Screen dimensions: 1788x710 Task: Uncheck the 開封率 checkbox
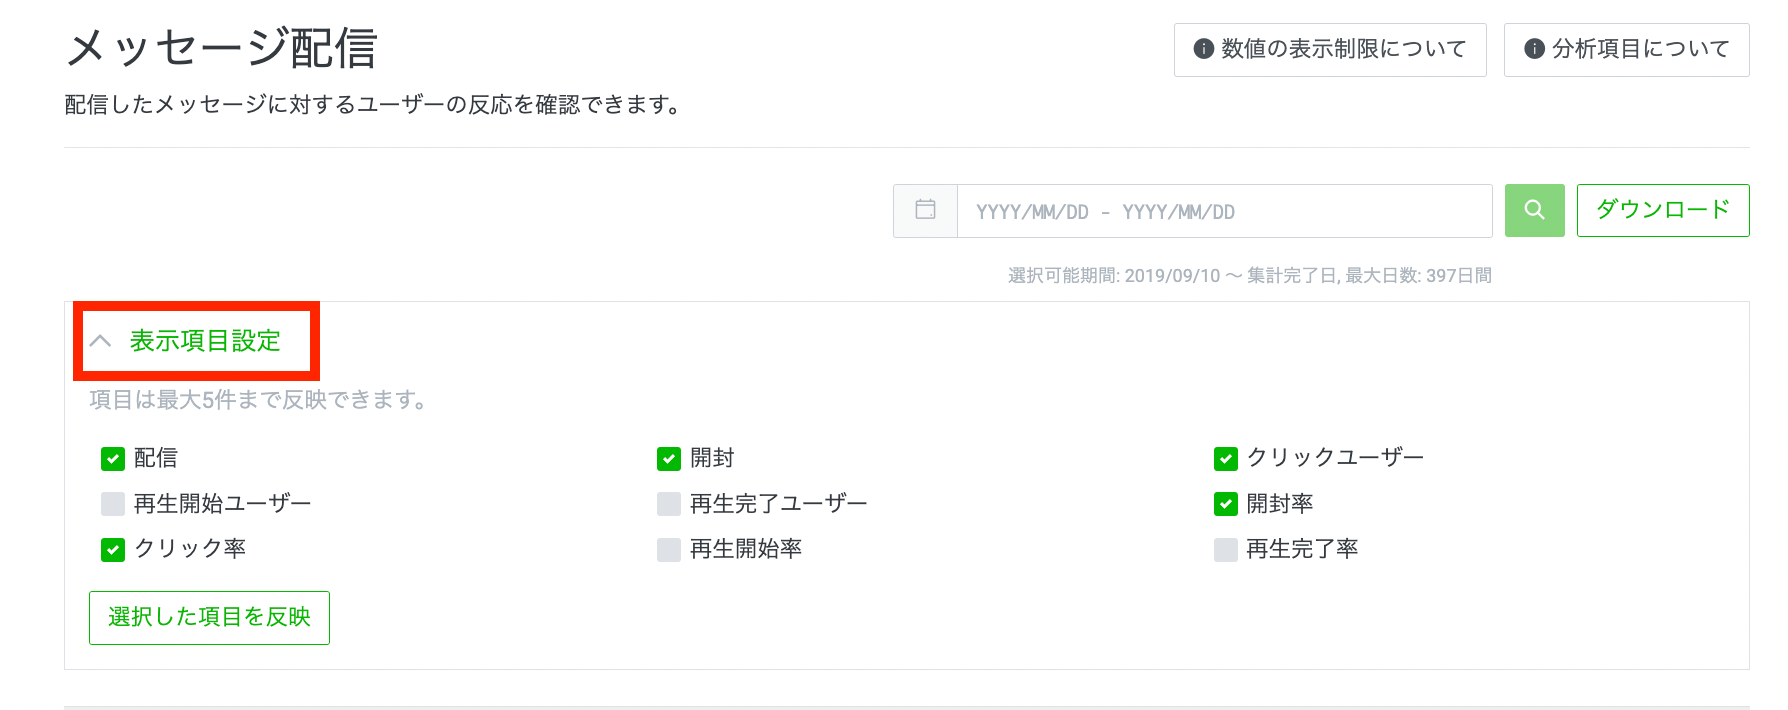(x=1226, y=504)
